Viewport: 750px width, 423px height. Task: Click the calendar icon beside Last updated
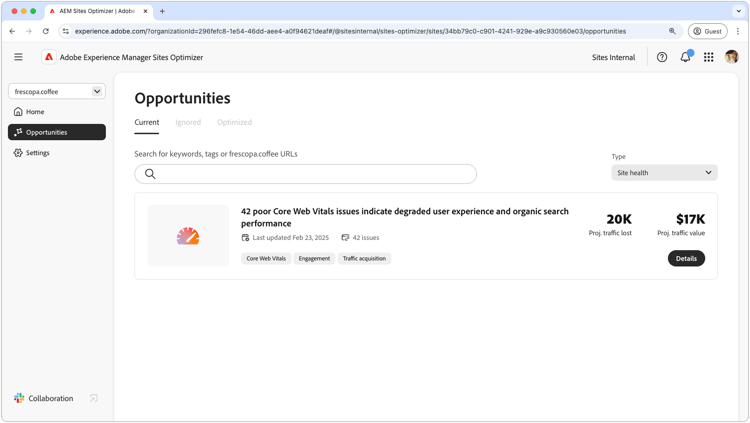click(x=245, y=237)
